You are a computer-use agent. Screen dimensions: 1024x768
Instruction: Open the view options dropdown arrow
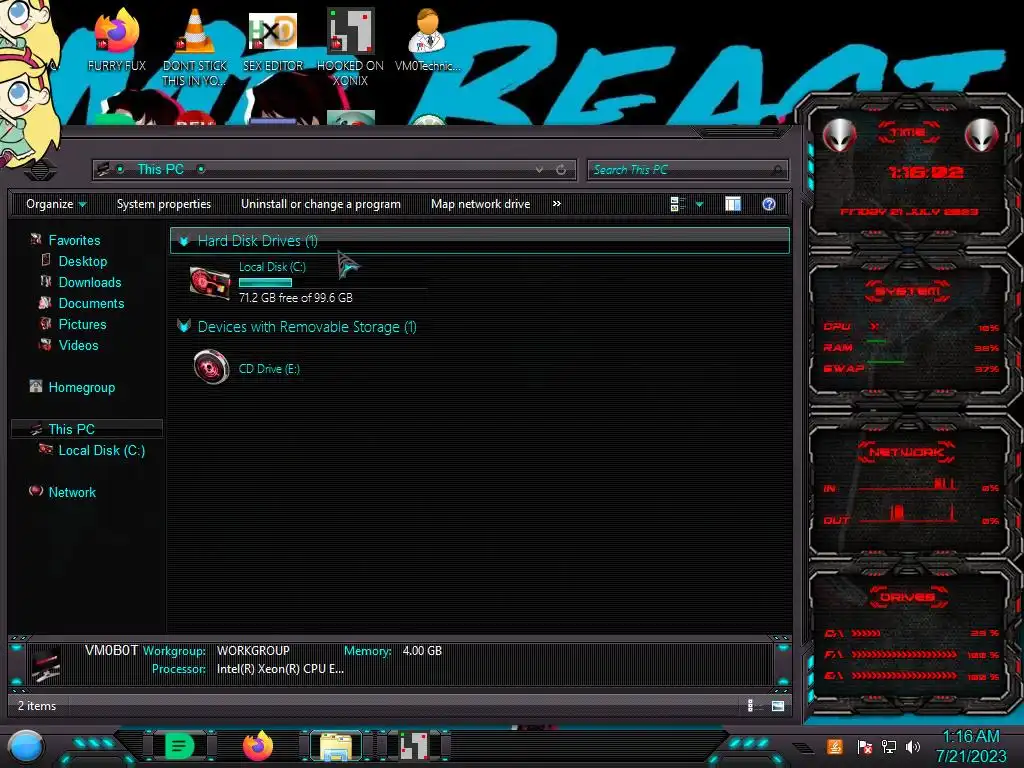coord(699,204)
